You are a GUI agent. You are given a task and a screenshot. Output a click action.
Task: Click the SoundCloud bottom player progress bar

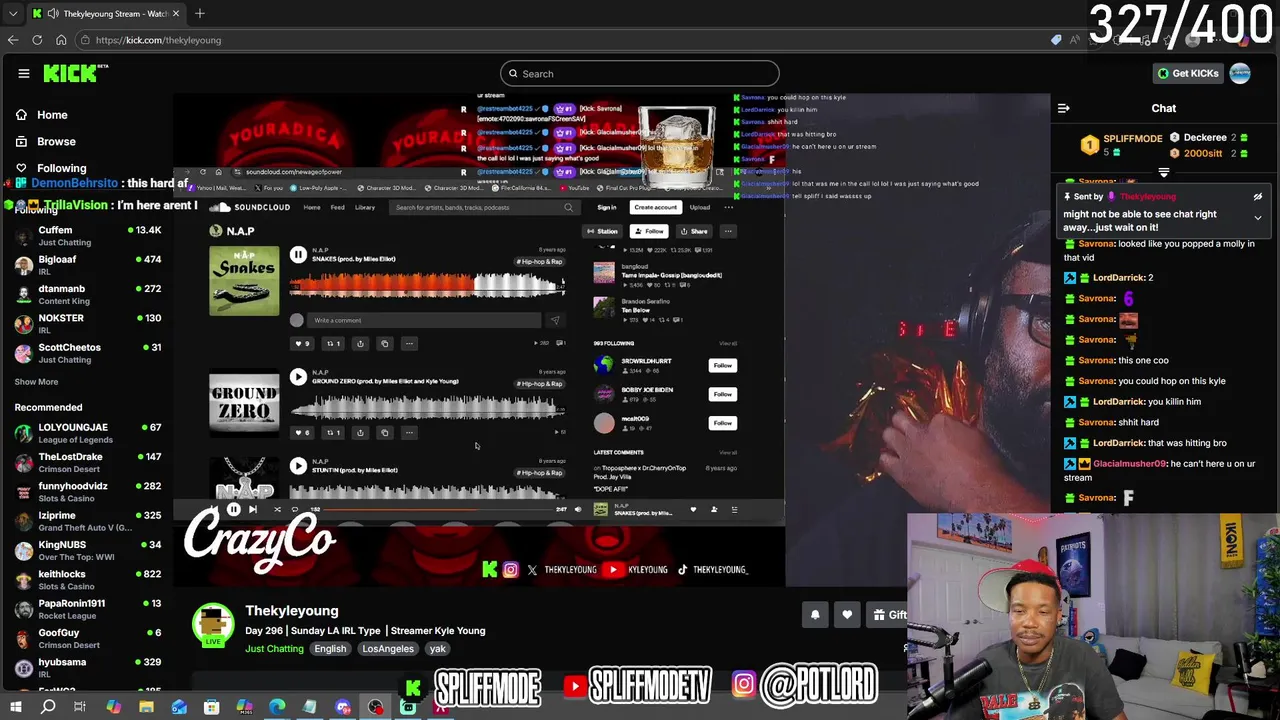(x=438, y=509)
